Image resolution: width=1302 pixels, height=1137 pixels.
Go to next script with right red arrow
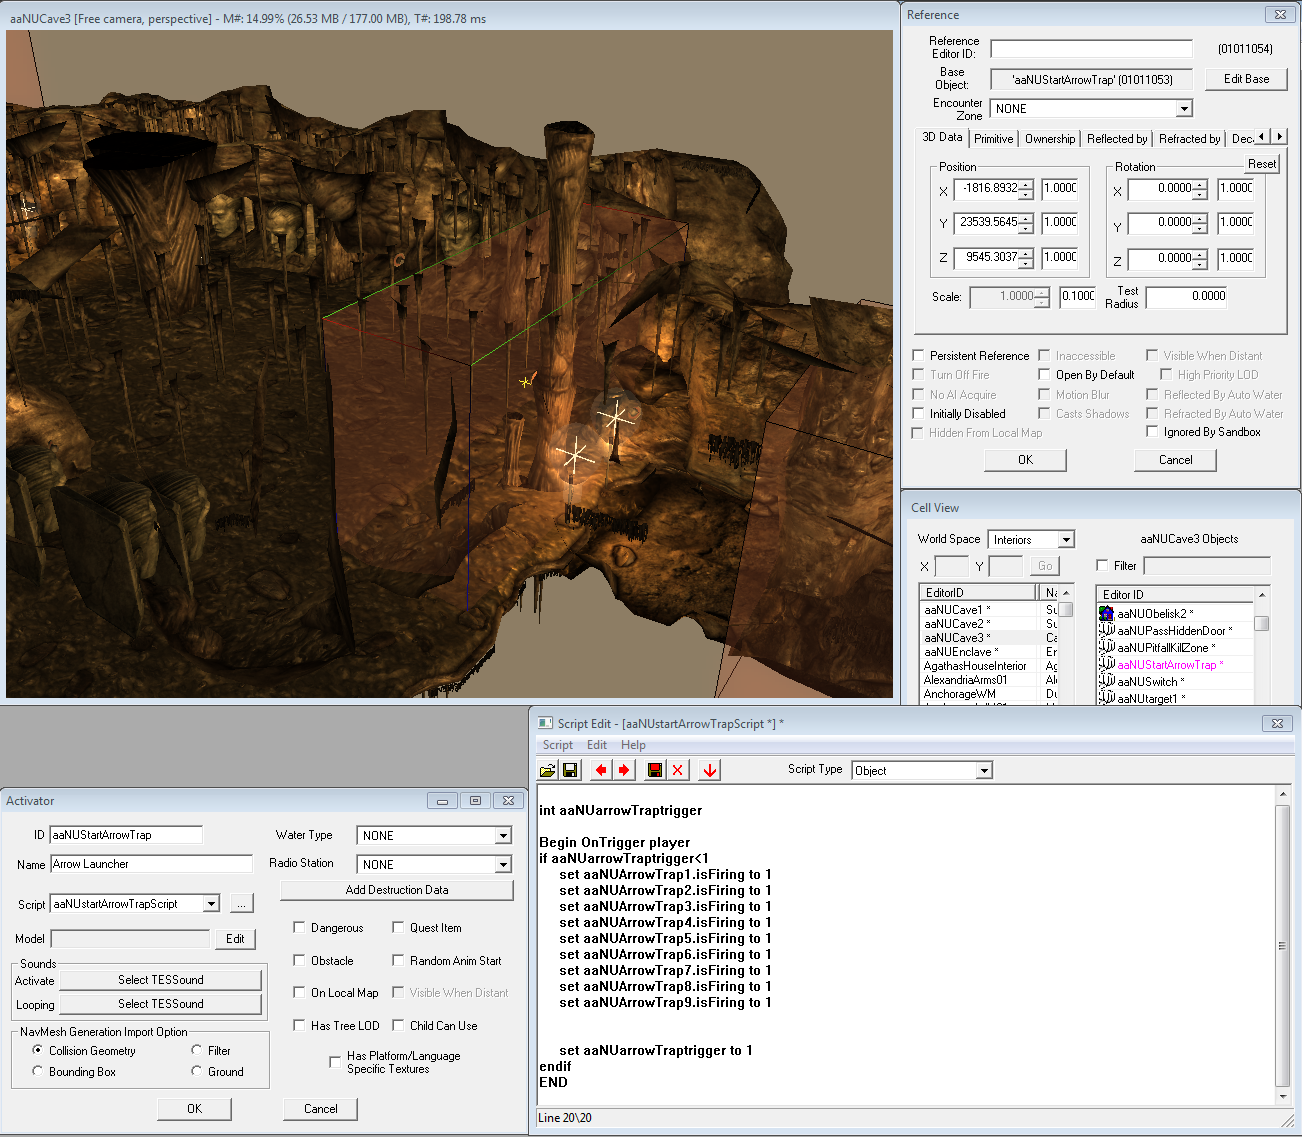coord(624,770)
